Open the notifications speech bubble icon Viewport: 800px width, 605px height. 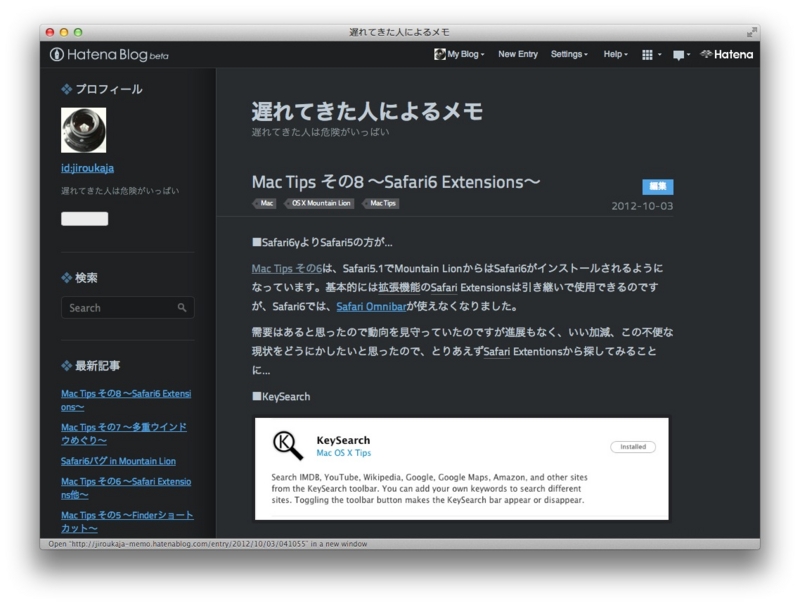(681, 55)
